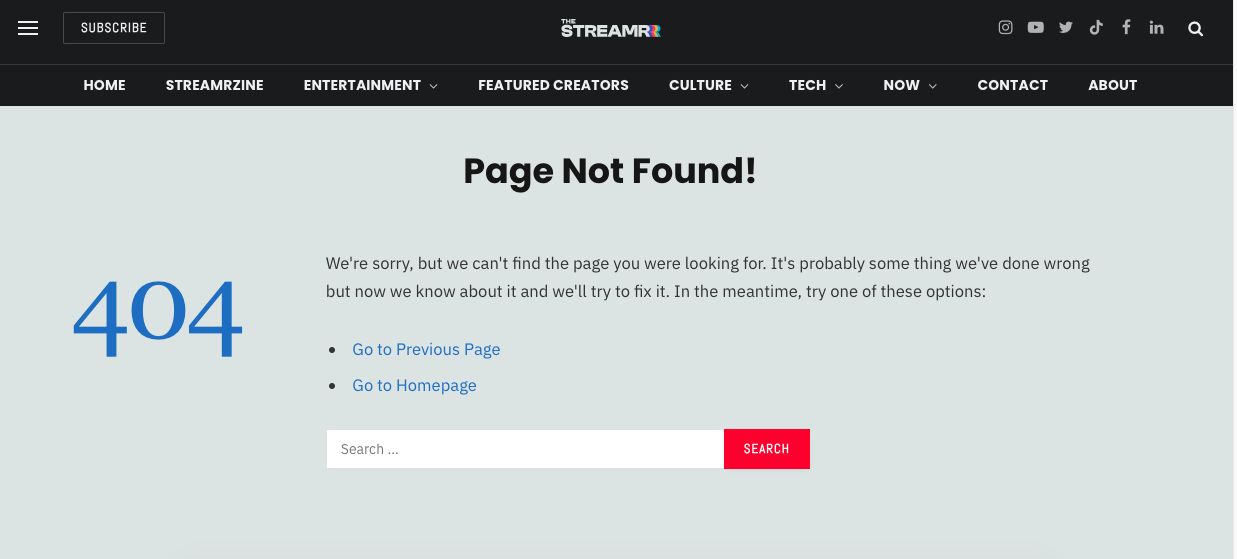This screenshot has width=1237, height=559.
Task: Expand the Entertainment dropdown menu
Action: tap(370, 85)
